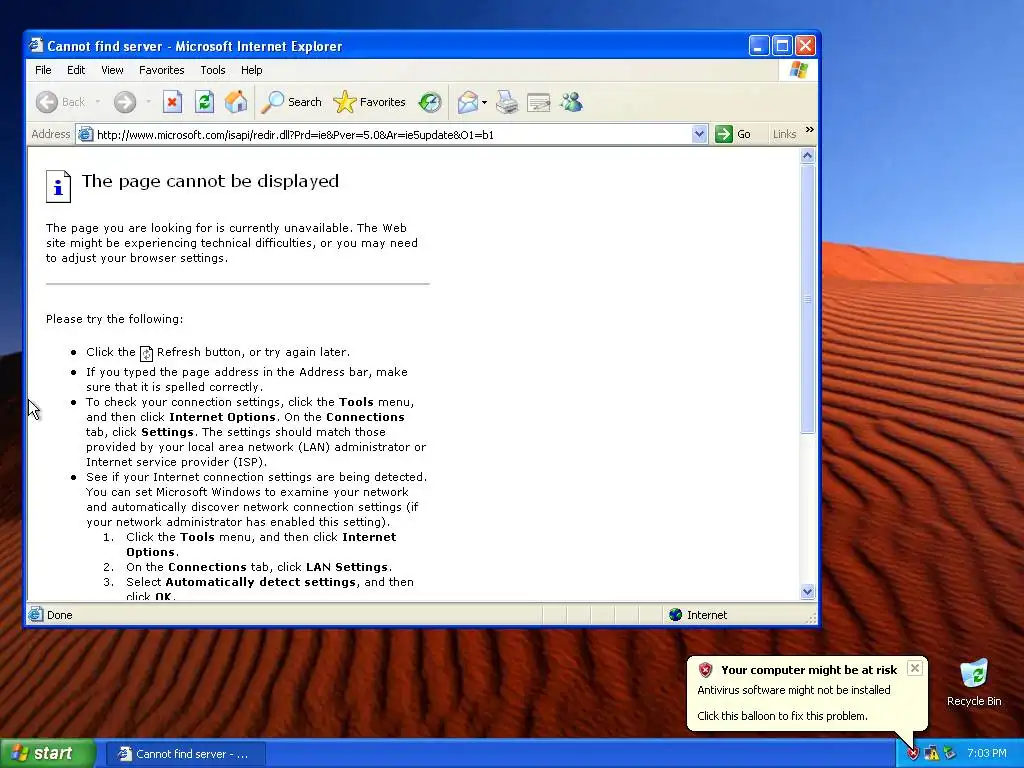
Task: Open the File menu
Action: coord(43,70)
